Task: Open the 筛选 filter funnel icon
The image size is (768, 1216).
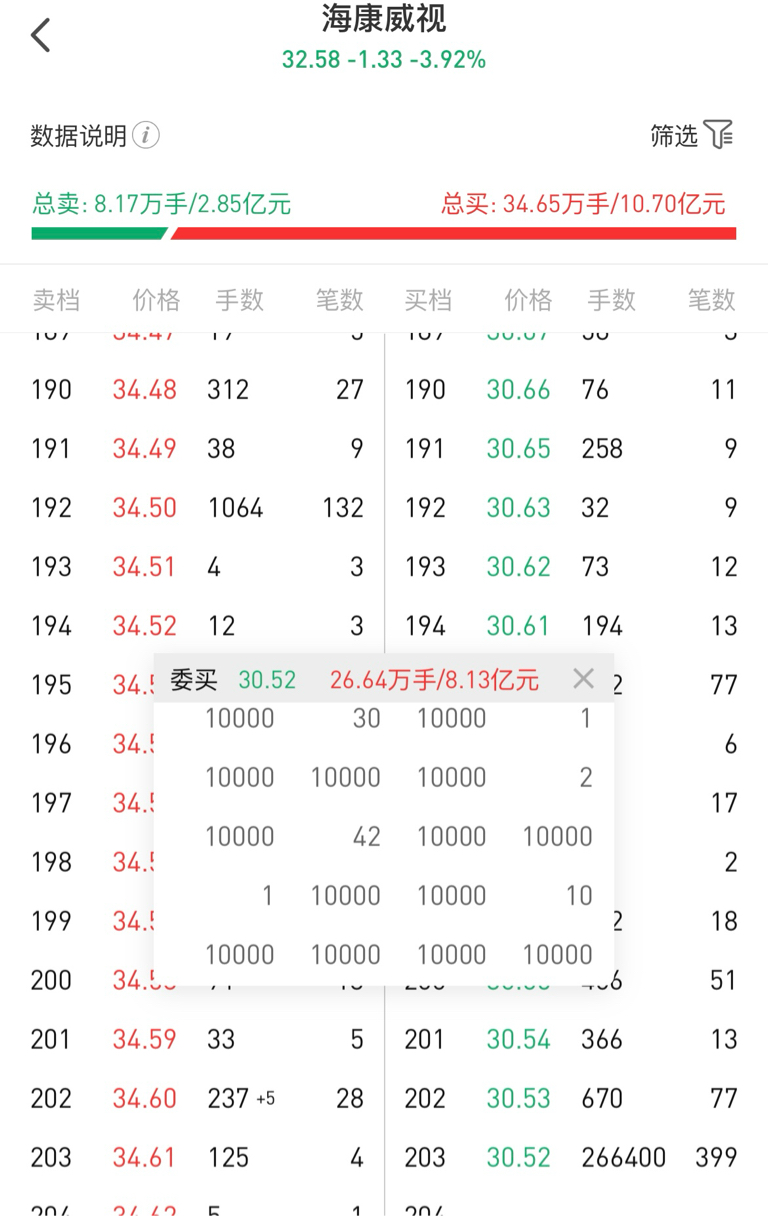Action: (x=718, y=134)
